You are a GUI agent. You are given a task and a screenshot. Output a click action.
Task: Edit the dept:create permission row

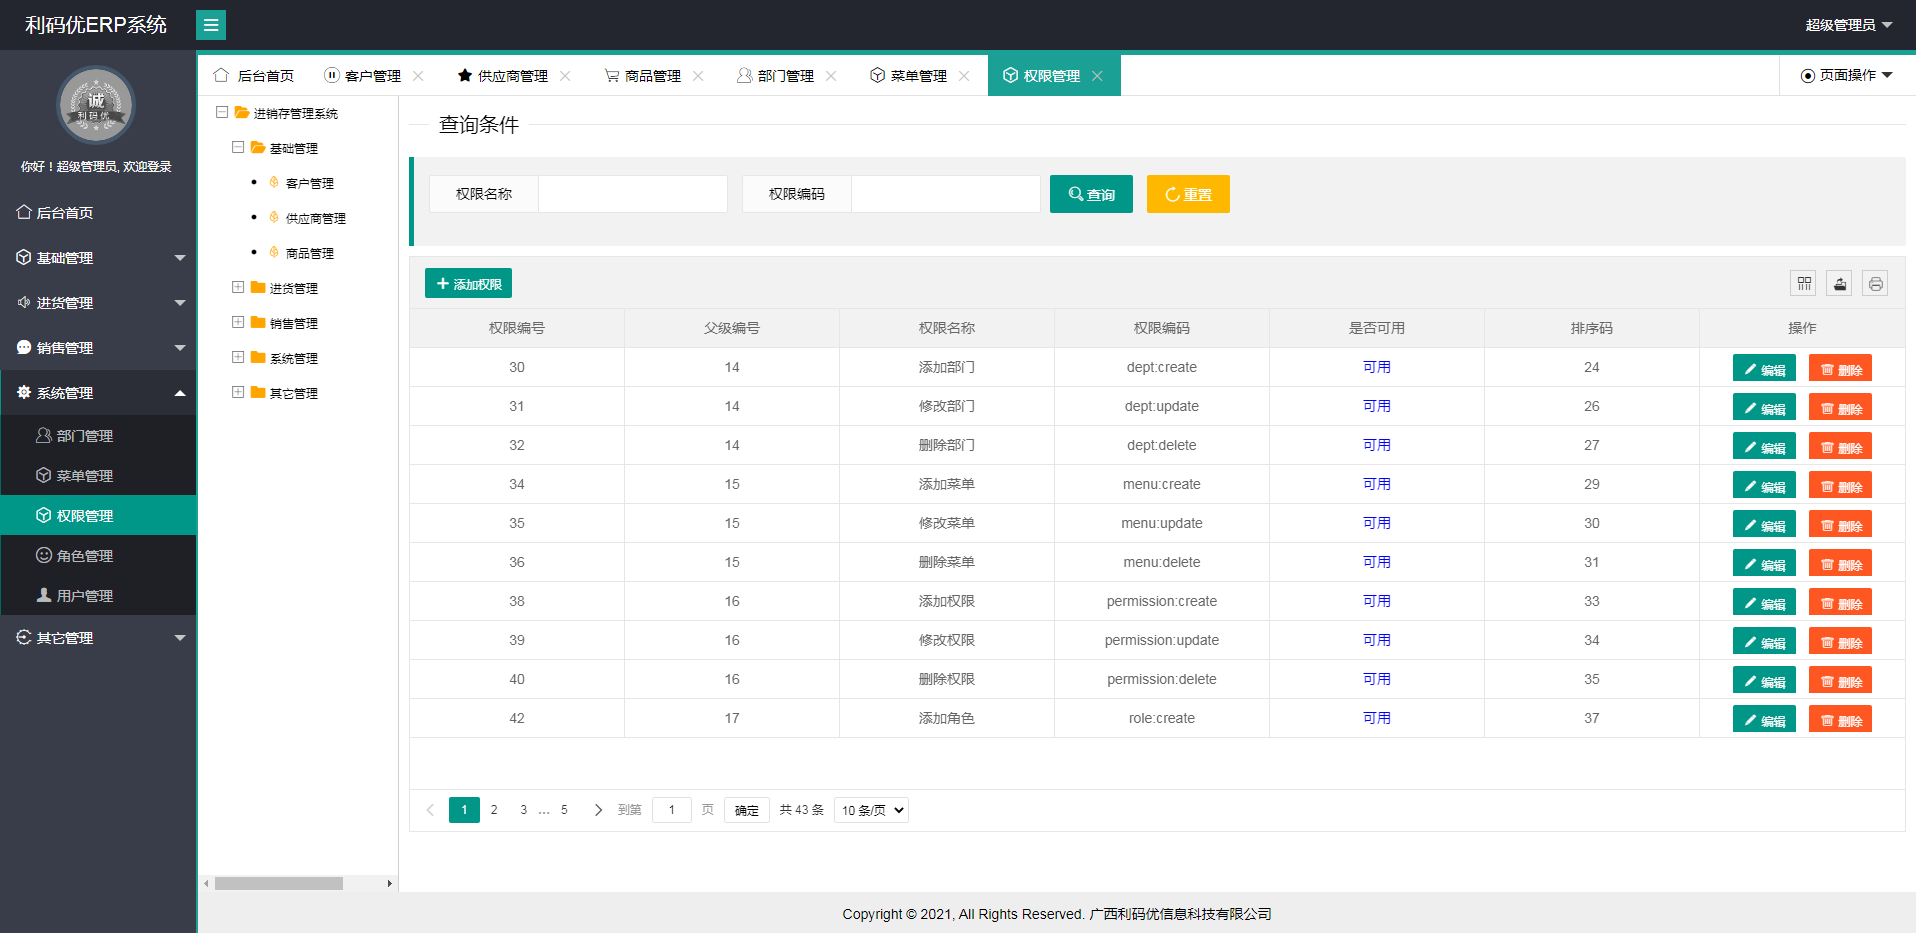(x=1764, y=368)
